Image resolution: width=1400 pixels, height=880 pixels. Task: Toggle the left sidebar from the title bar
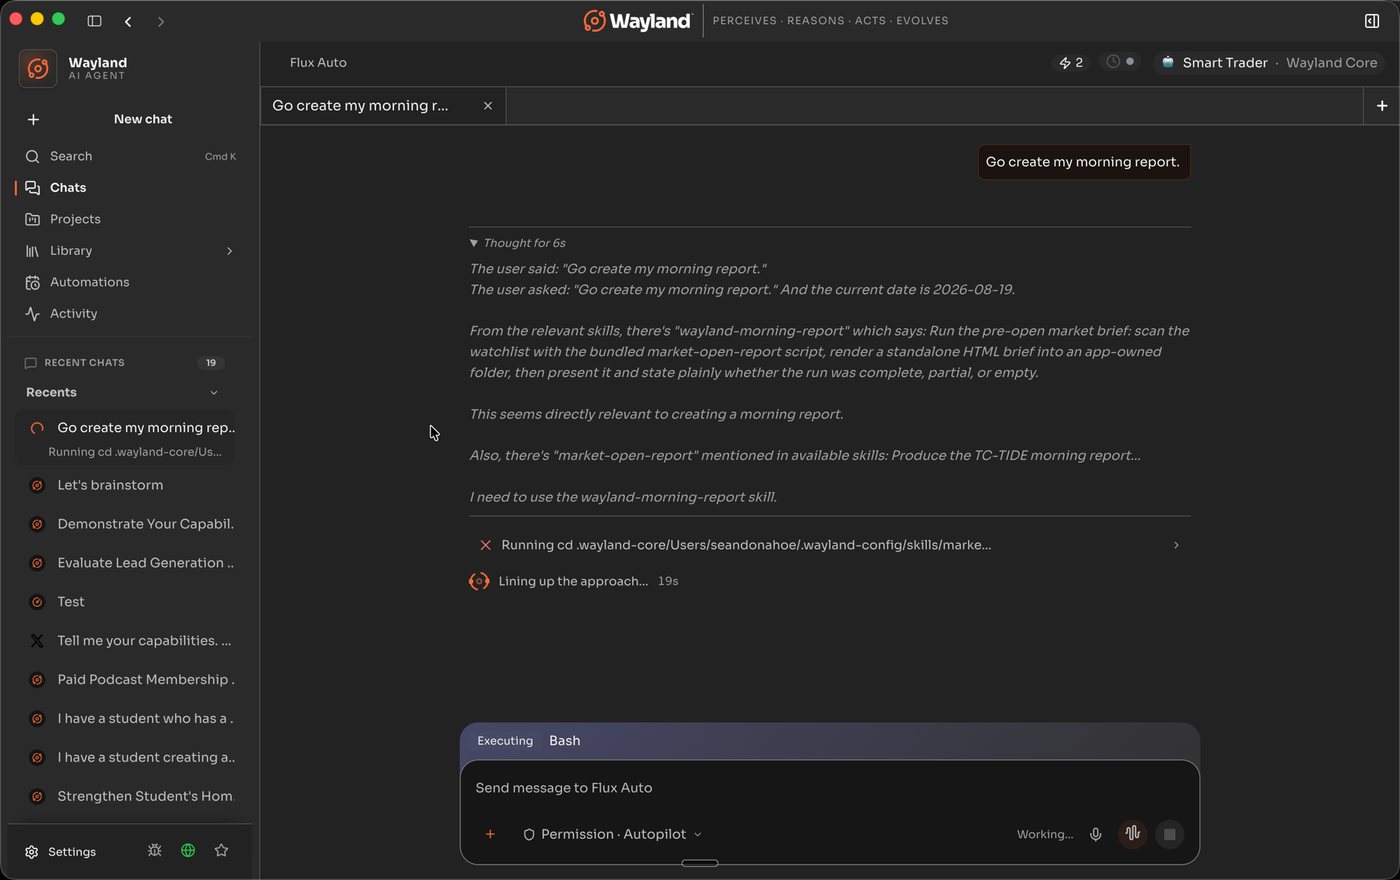[x=94, y=20]
